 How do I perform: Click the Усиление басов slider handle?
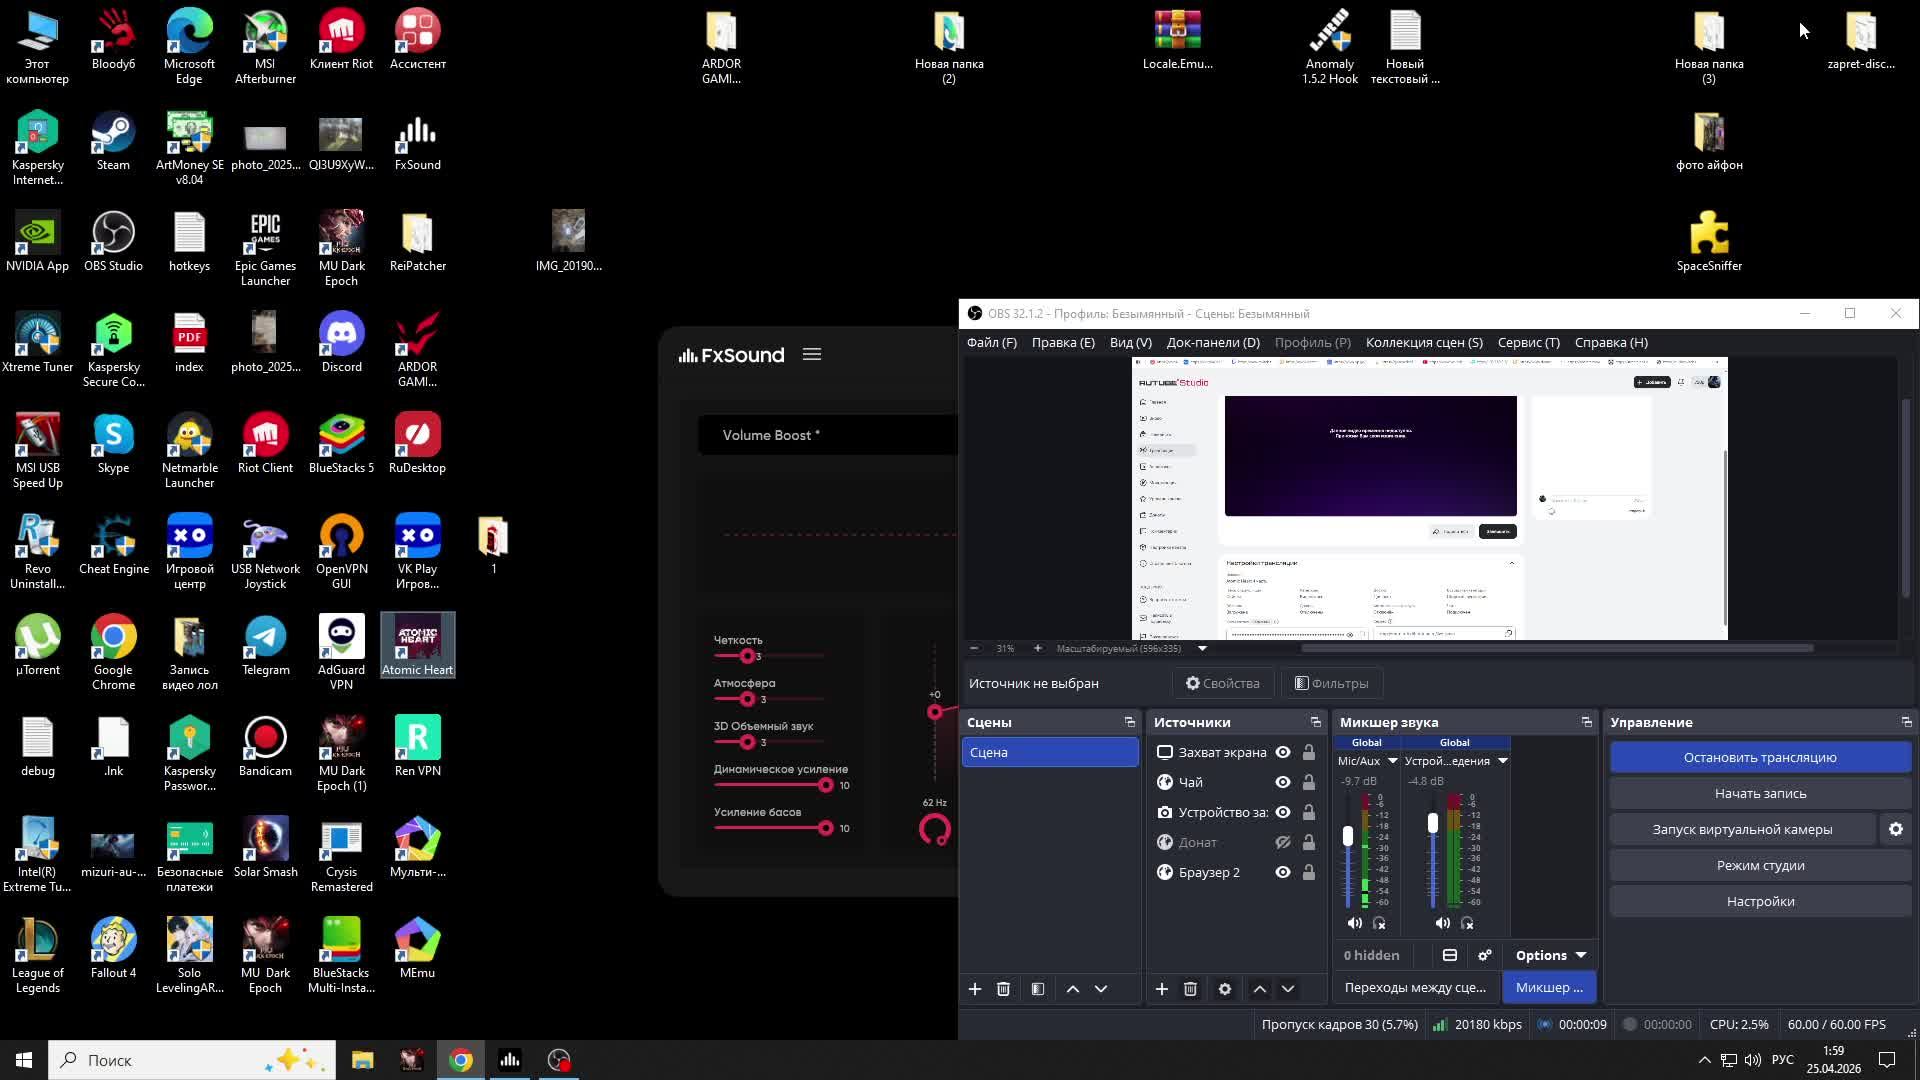tap(825, 828)
